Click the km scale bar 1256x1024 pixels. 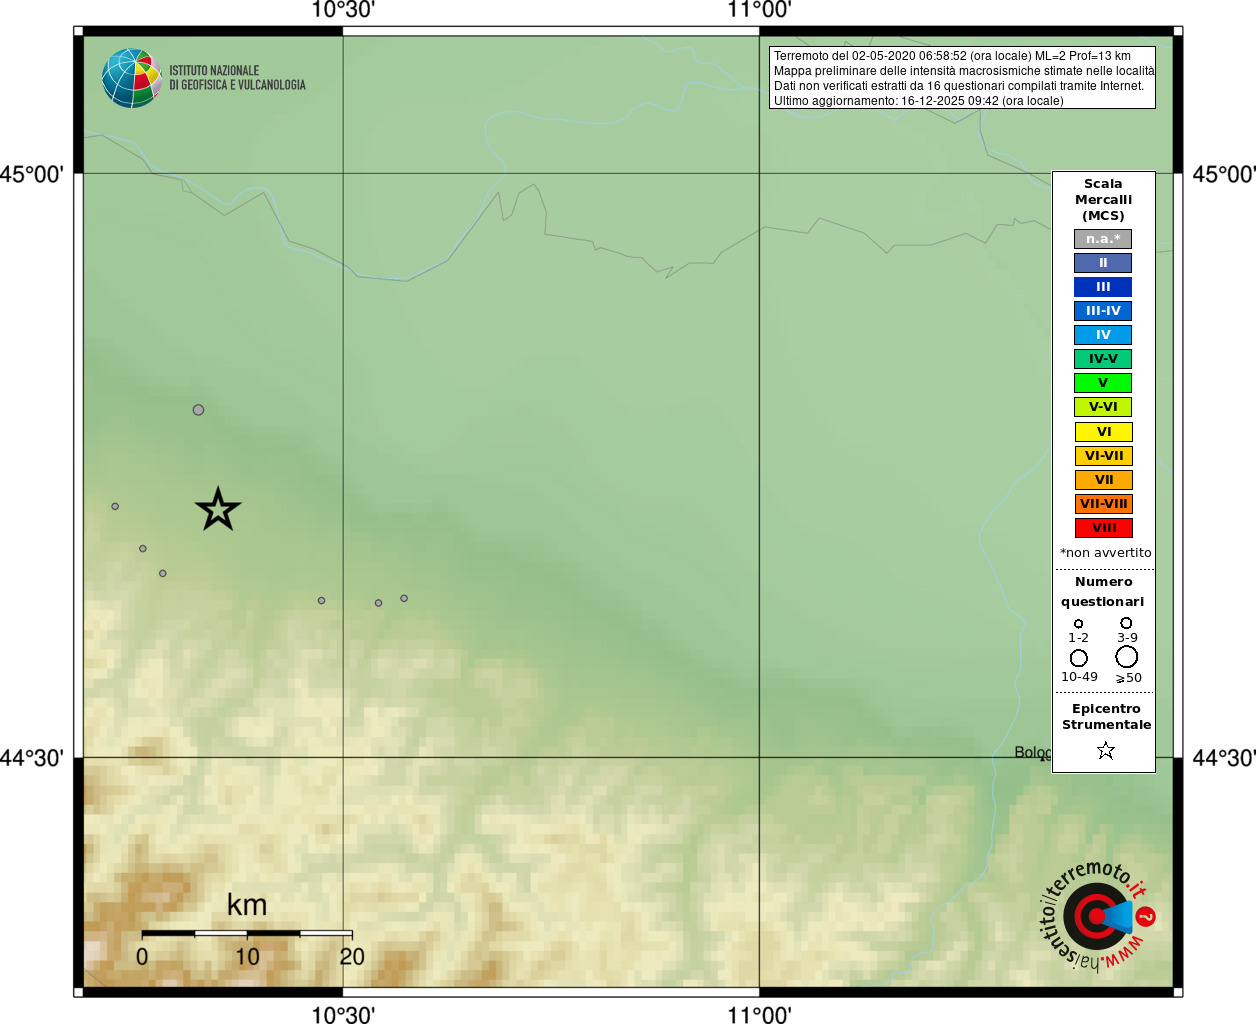[247, 933]
